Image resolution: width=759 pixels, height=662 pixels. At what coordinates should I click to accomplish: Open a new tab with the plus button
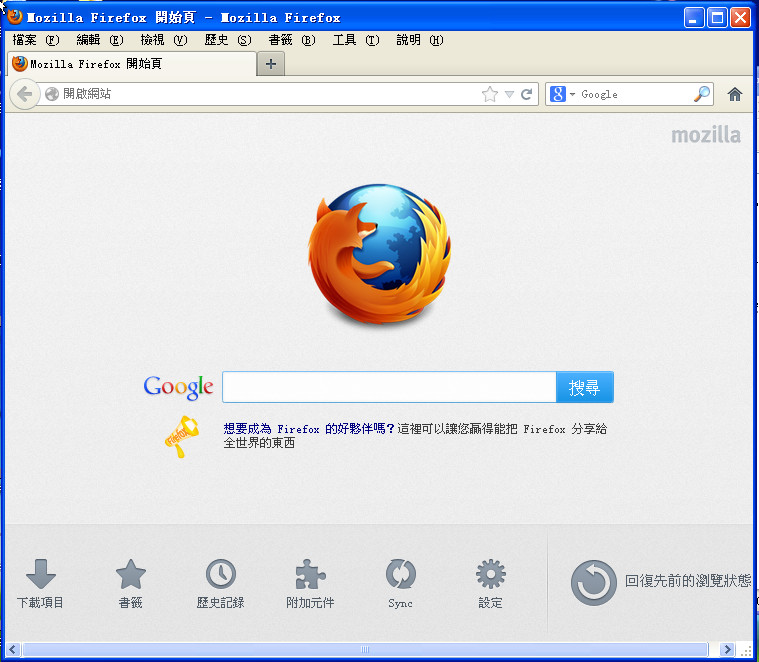coord(271,64)
